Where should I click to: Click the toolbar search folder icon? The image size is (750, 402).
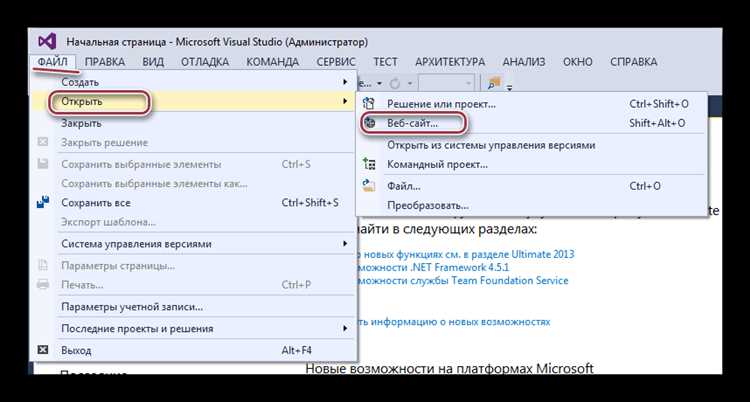click(x=493, y=83)
